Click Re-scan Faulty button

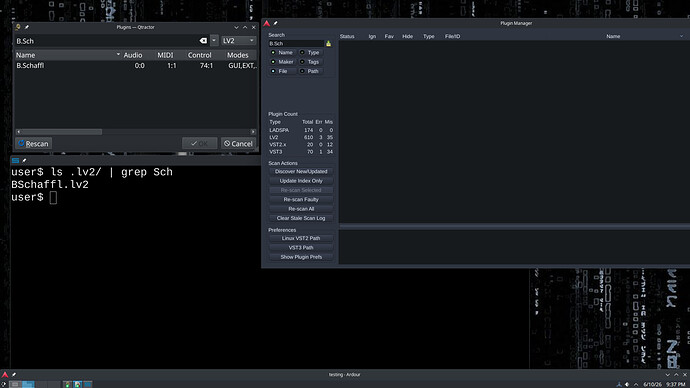point(301,199)
